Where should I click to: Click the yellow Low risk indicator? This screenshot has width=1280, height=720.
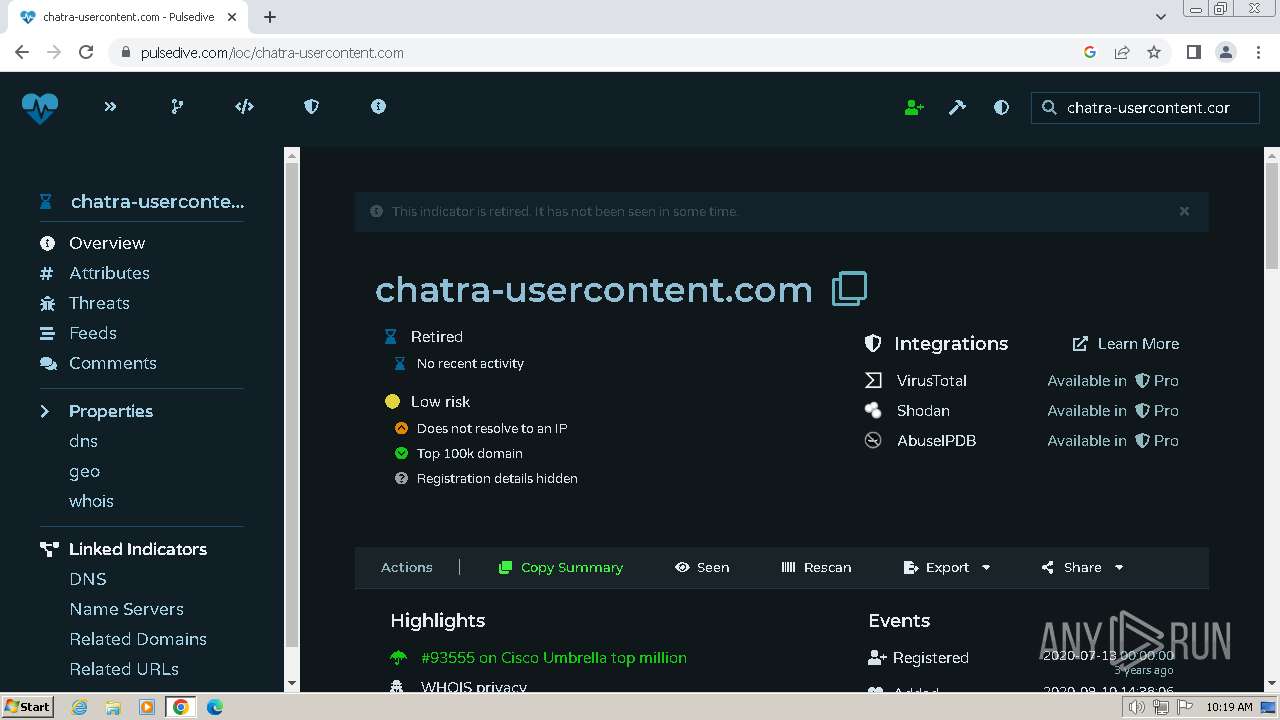click(x=392, y=401)
